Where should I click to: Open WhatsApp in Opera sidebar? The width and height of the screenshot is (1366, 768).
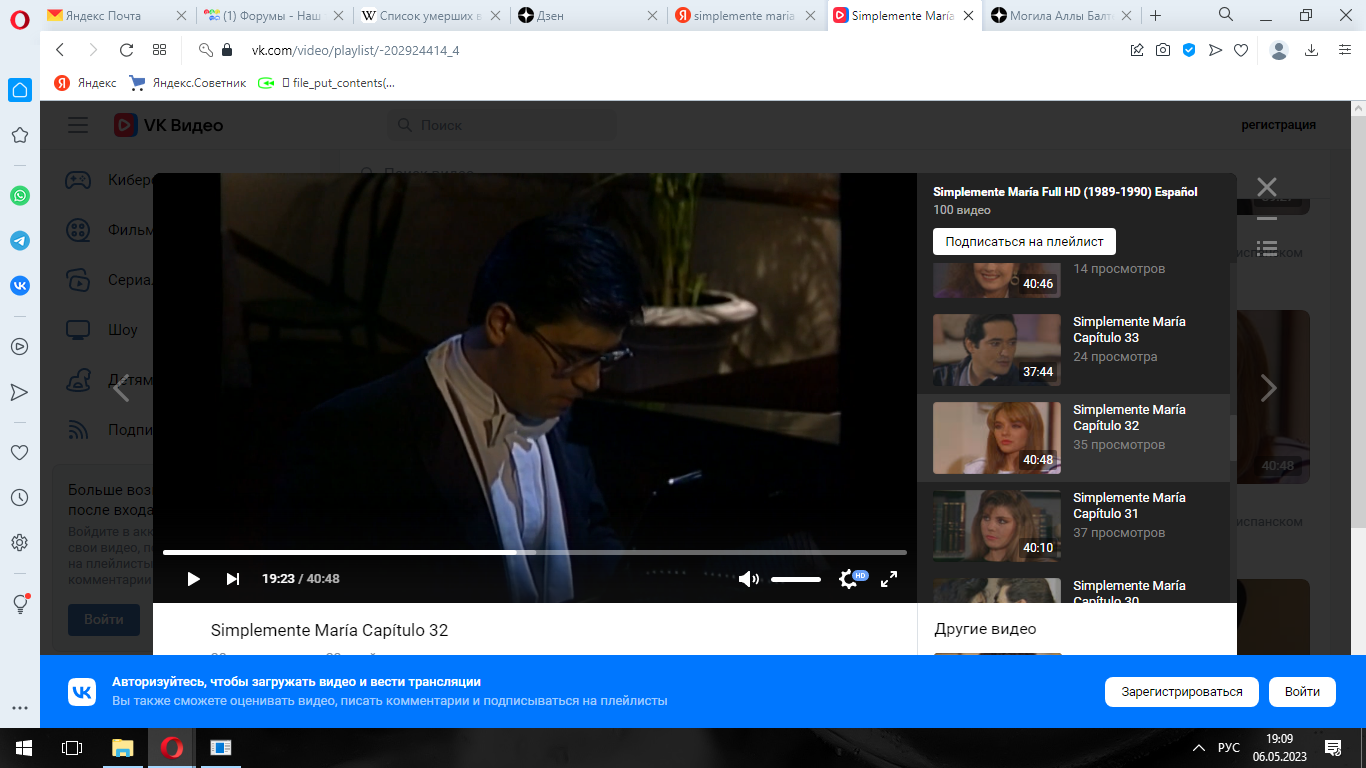click(19, 195)
